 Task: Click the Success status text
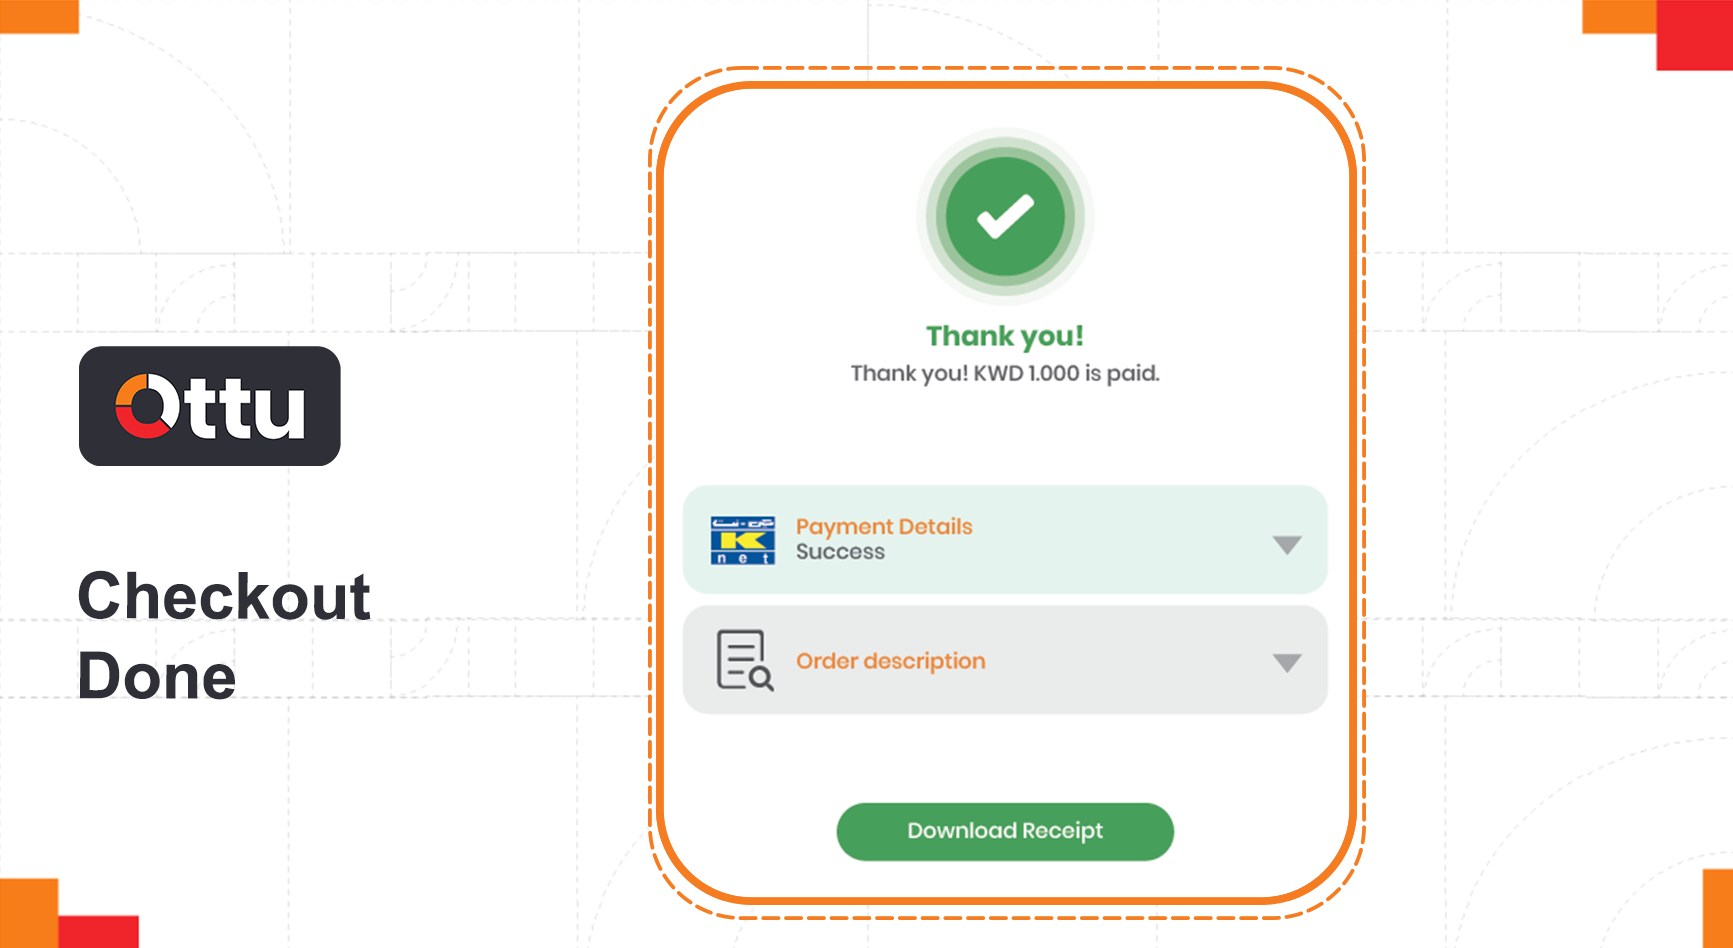(x=840, y=552)
